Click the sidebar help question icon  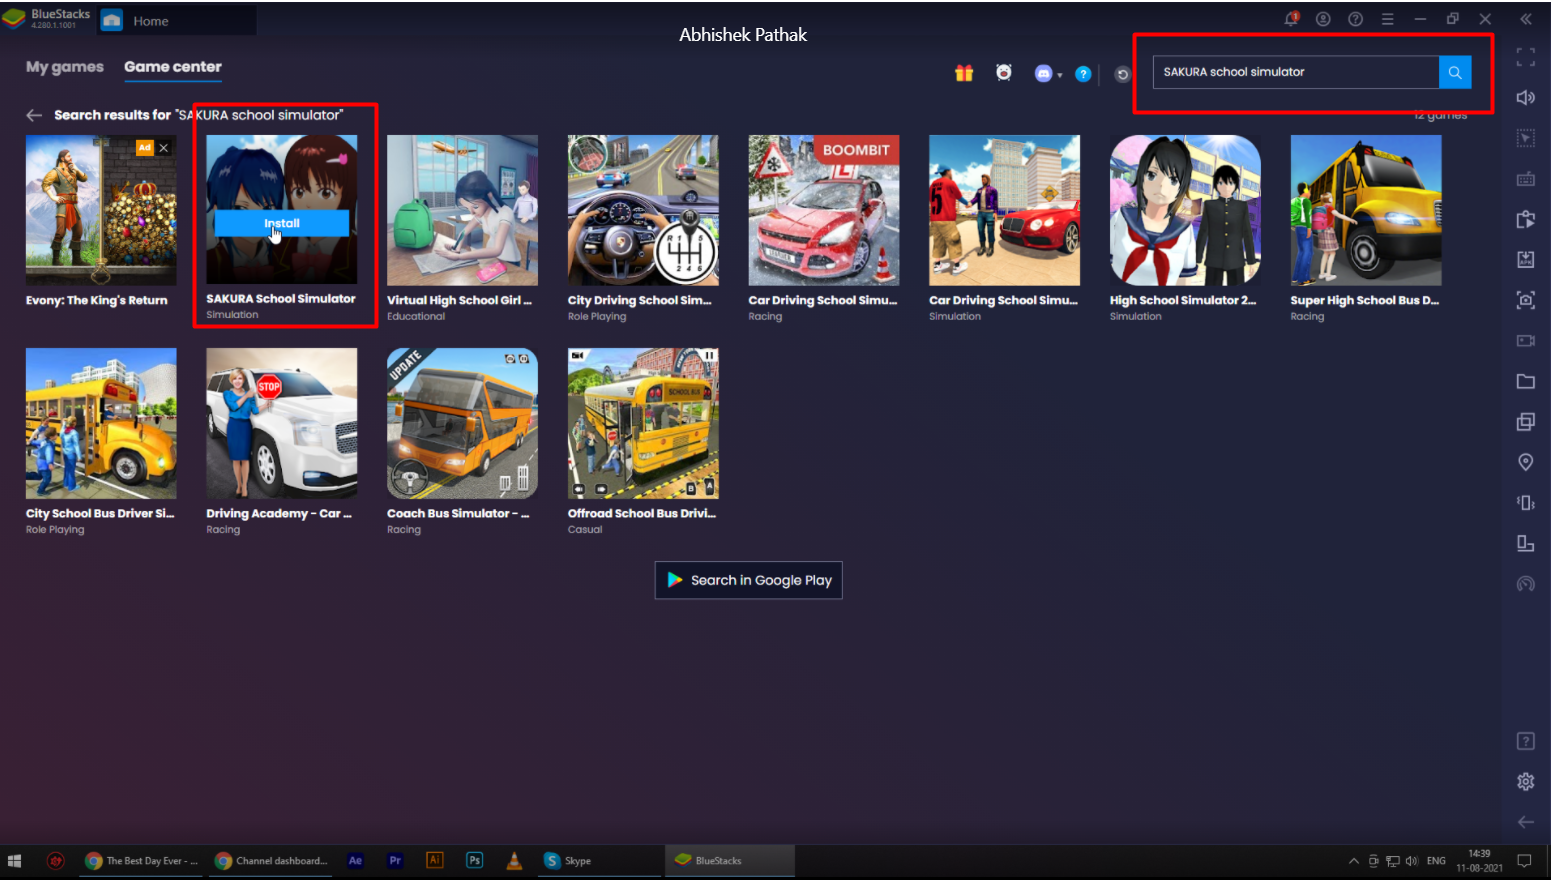1525,741
